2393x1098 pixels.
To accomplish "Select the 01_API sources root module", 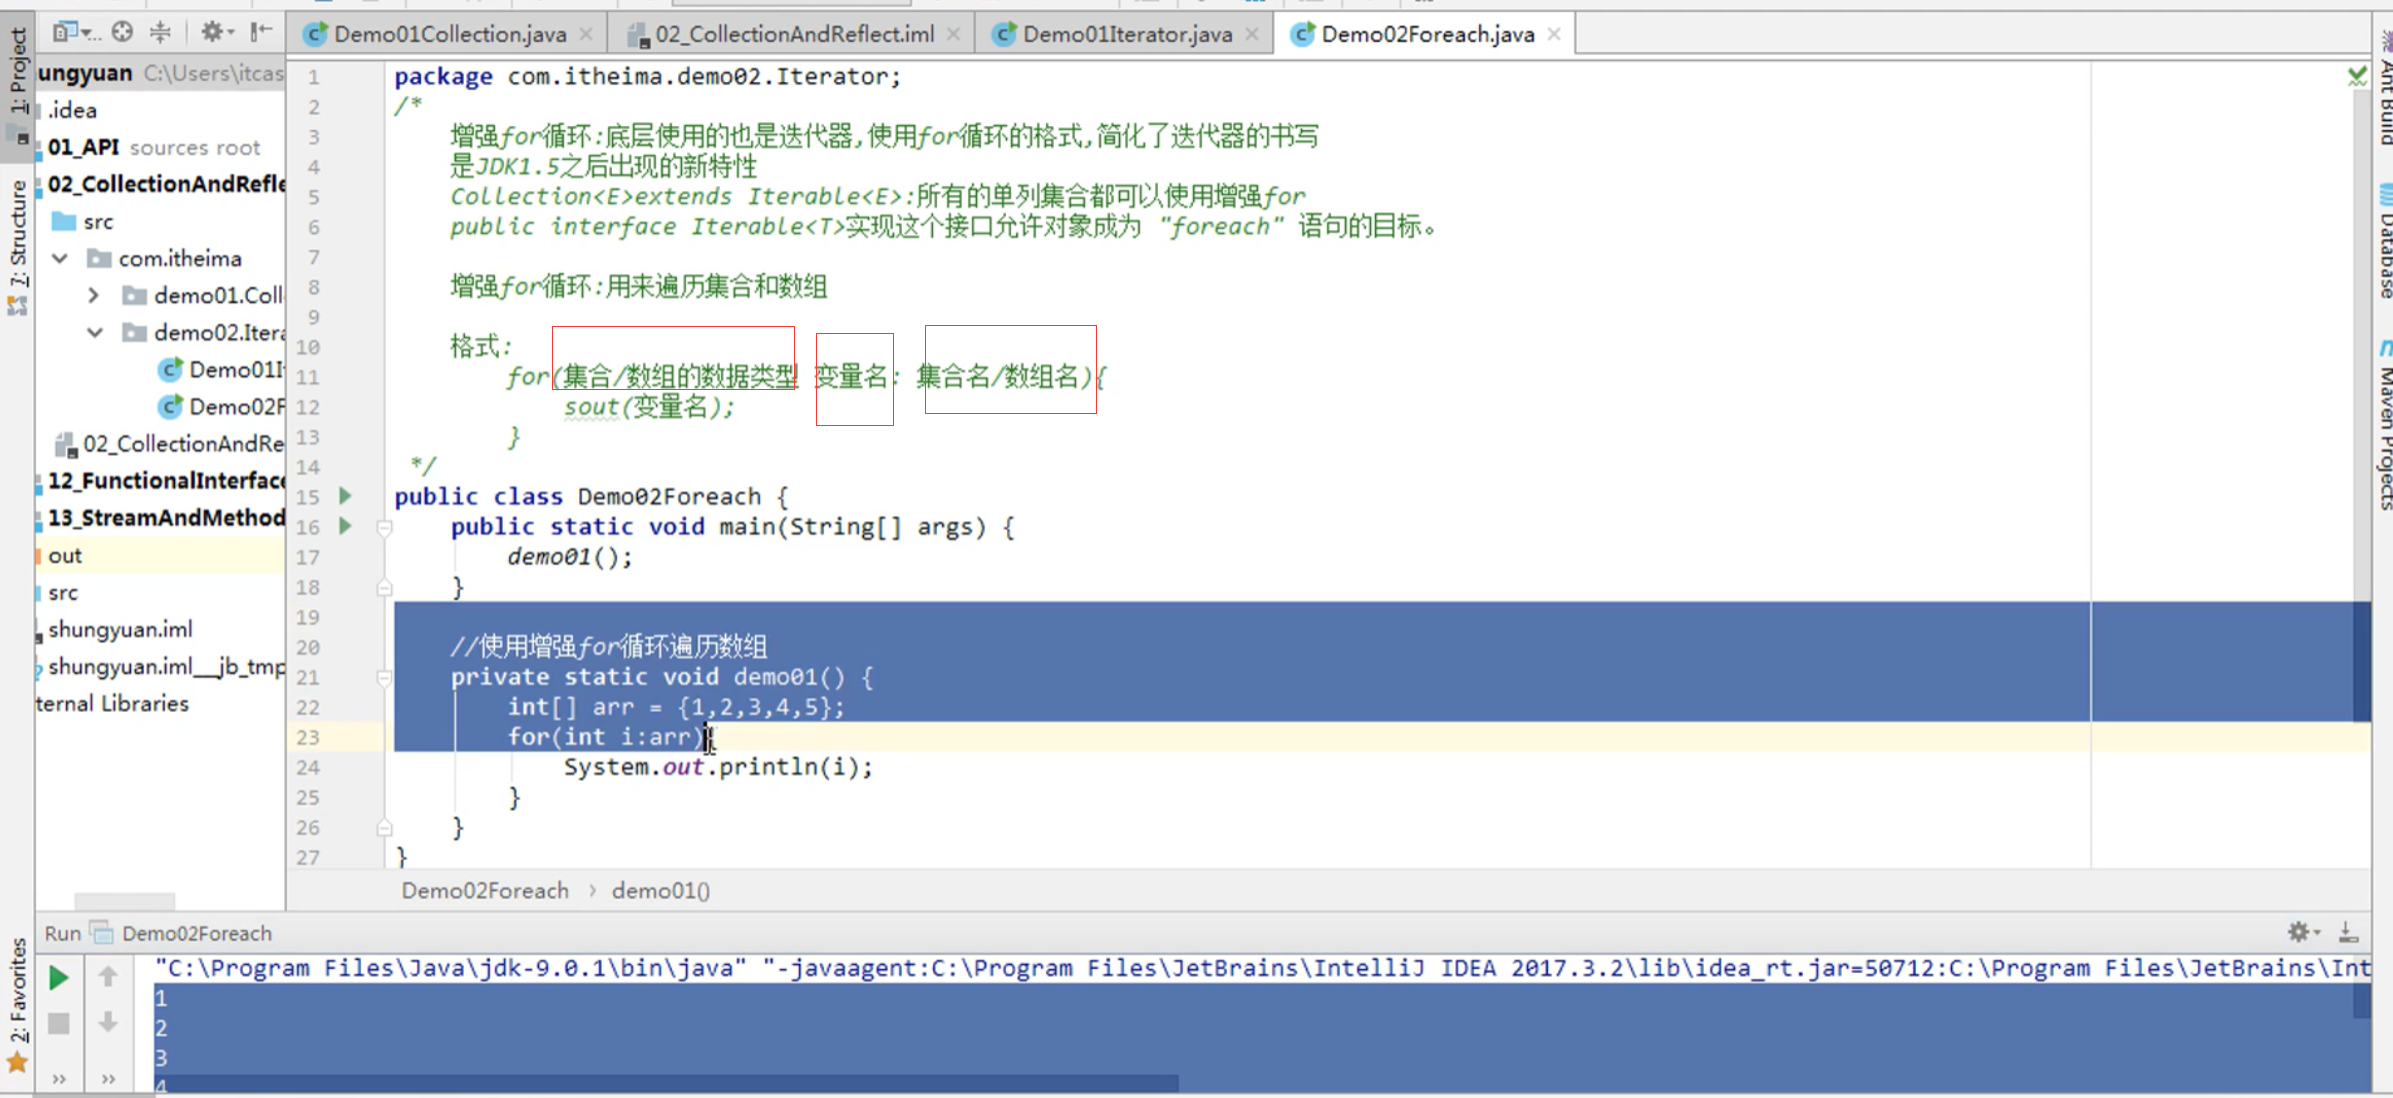I will pyautogui.click(x=153, y=147).
